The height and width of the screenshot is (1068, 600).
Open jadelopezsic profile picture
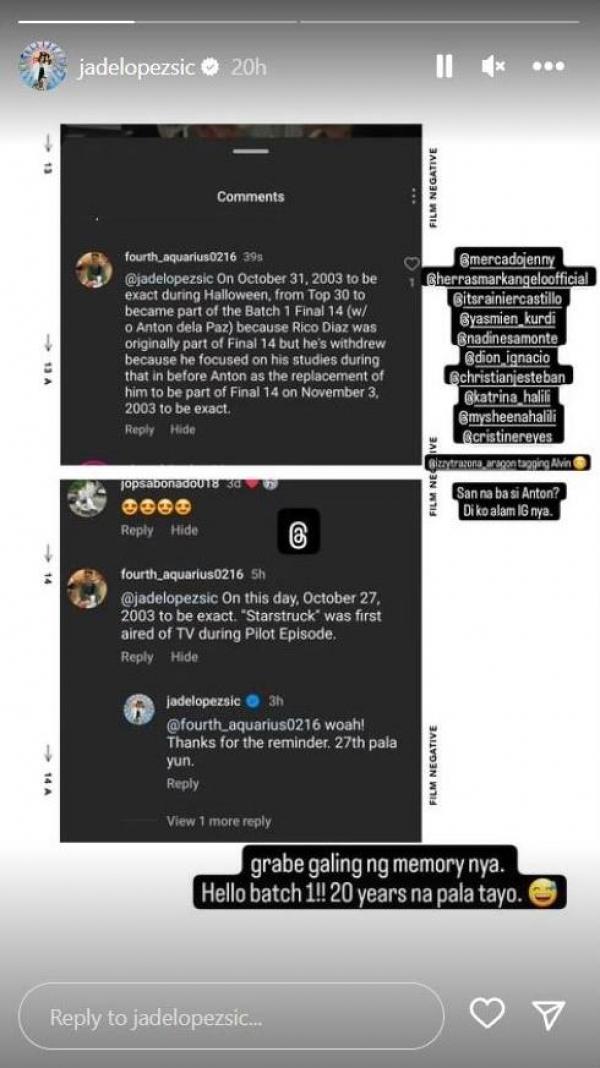coord(43,66)
